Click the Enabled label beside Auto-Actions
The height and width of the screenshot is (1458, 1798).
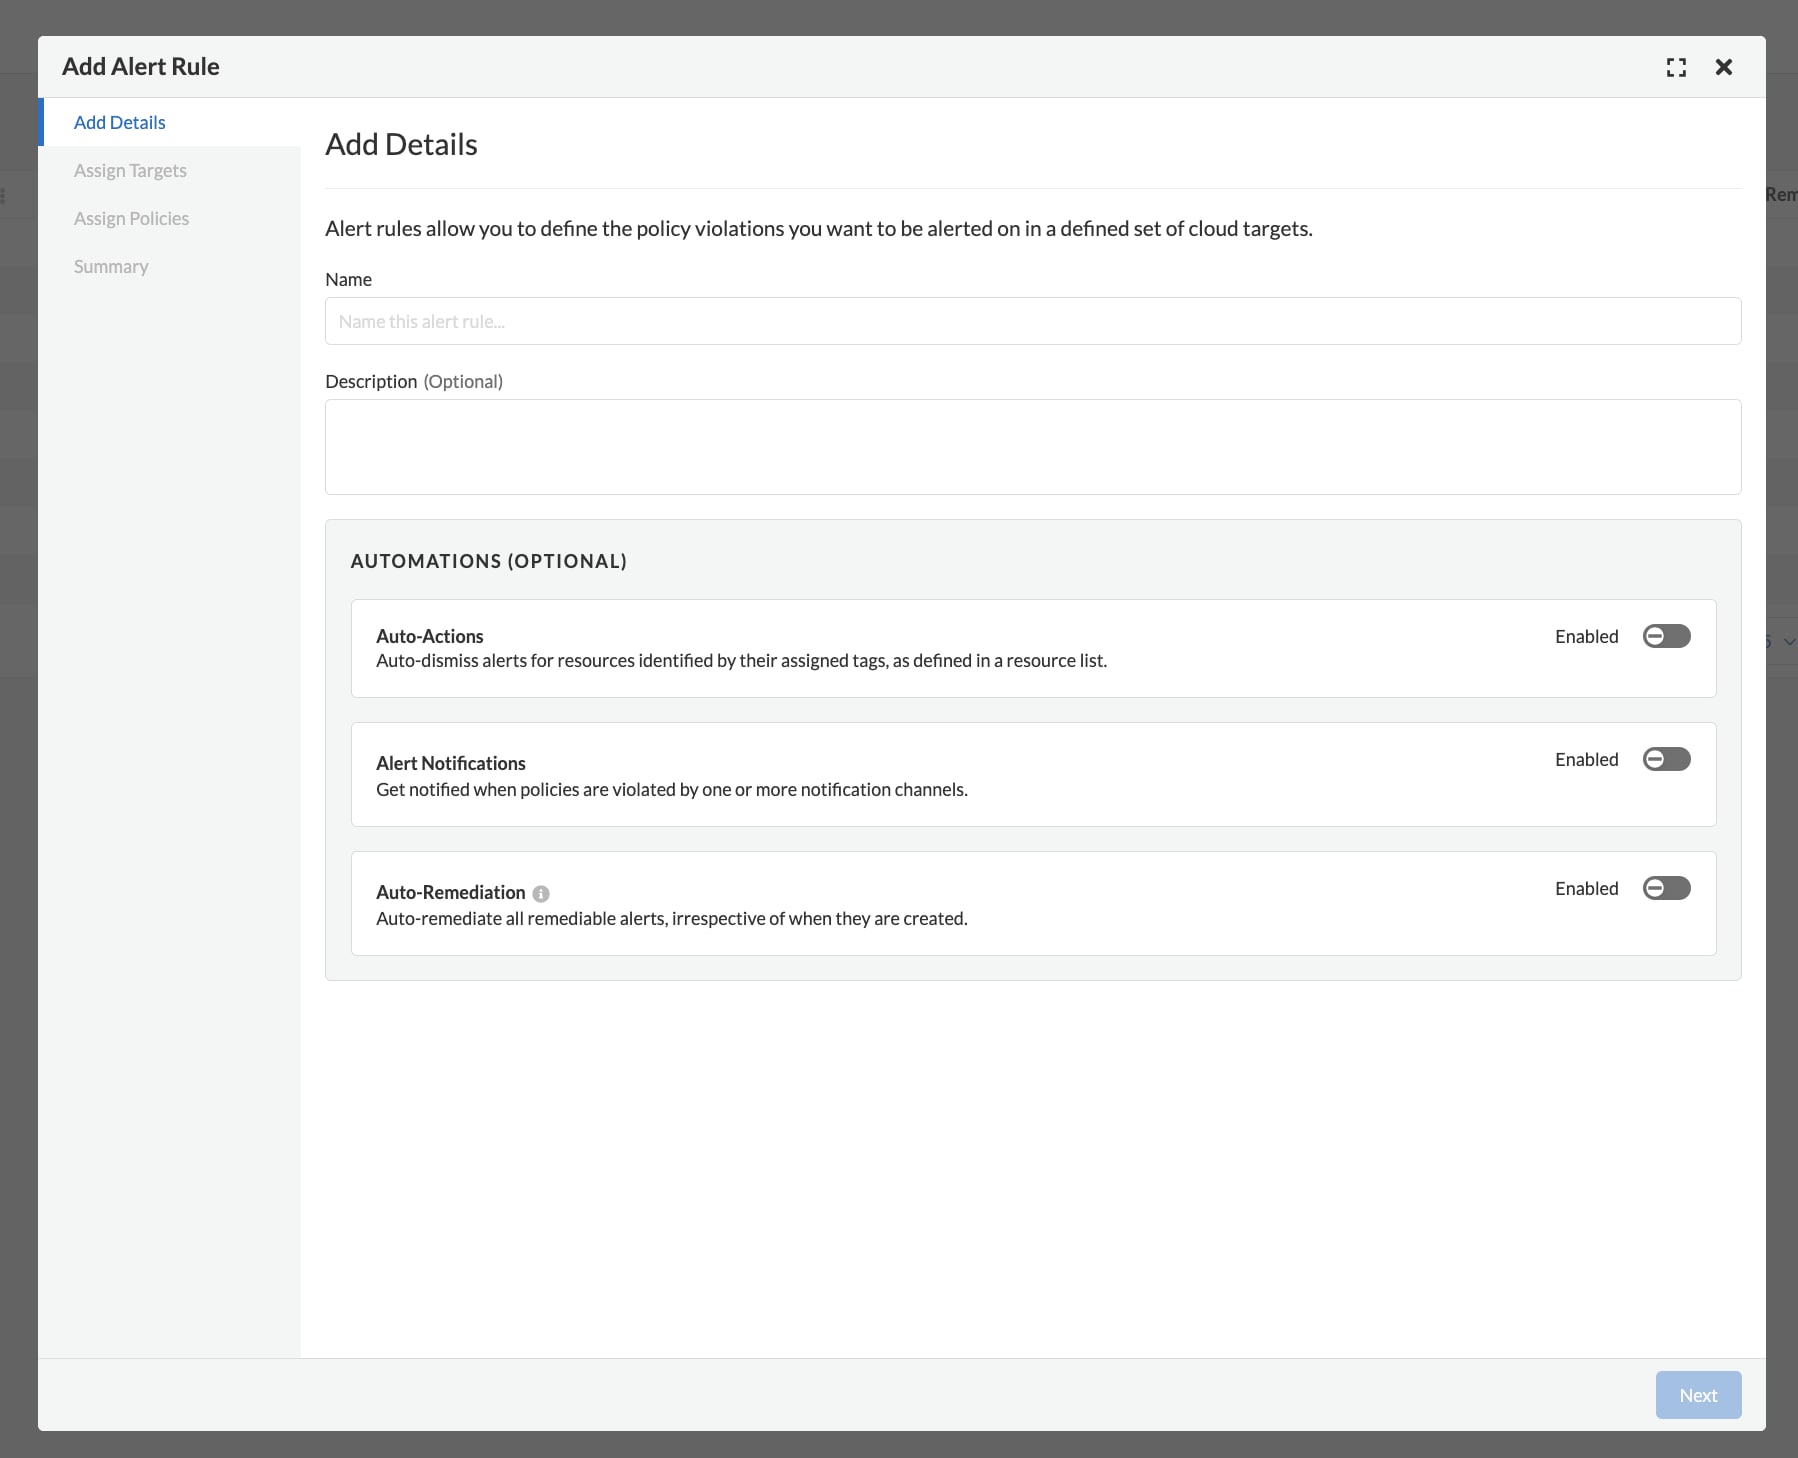click(x=1586, y=636)
